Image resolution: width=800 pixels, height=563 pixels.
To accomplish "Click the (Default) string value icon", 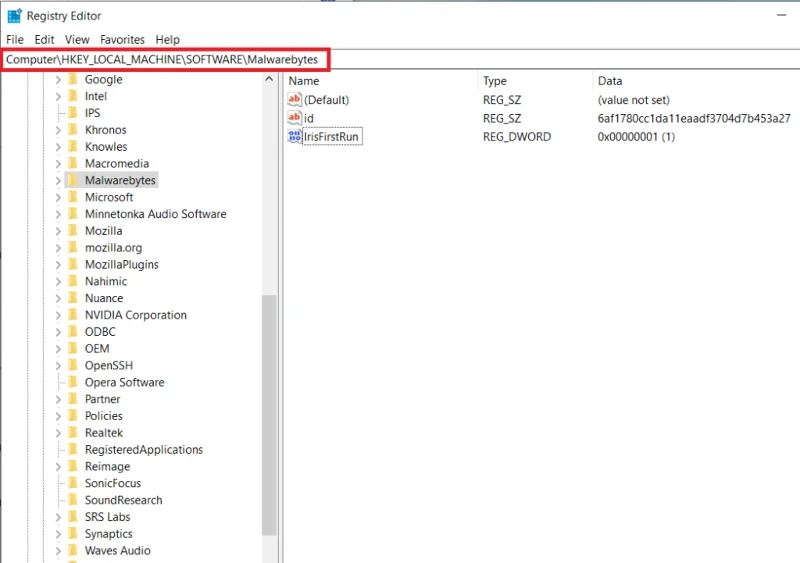I will [x=294, y=100].
